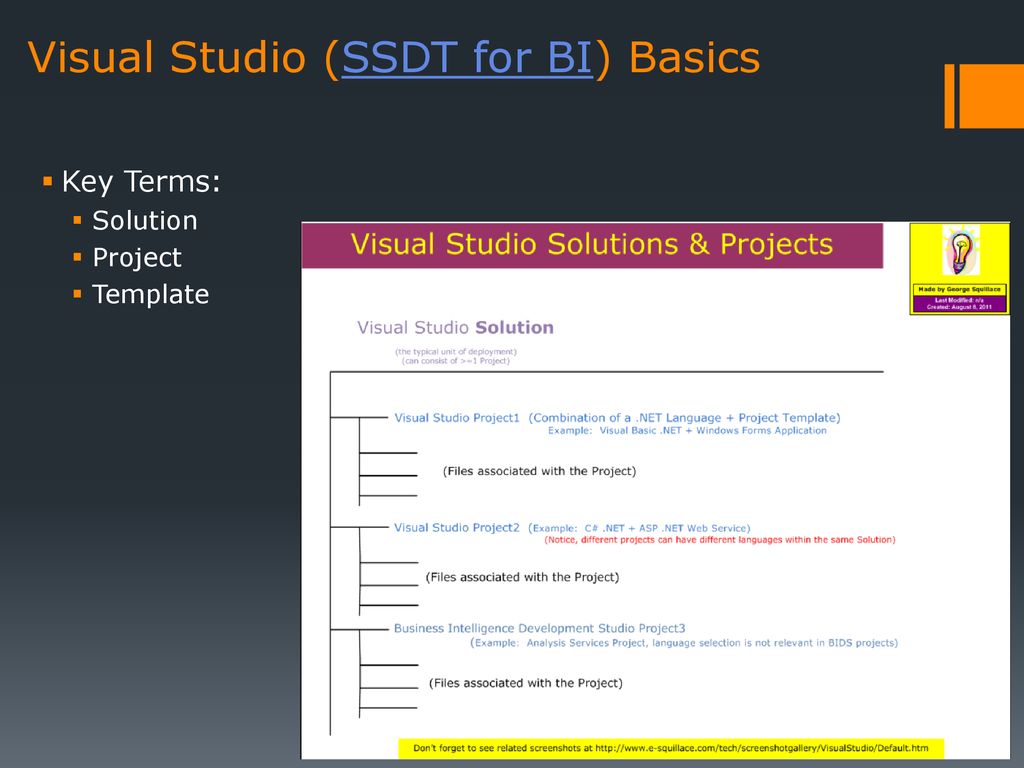1024x768 pixels.
Task: Select the 'Key Terms:' bullet text
Action: 141,182
